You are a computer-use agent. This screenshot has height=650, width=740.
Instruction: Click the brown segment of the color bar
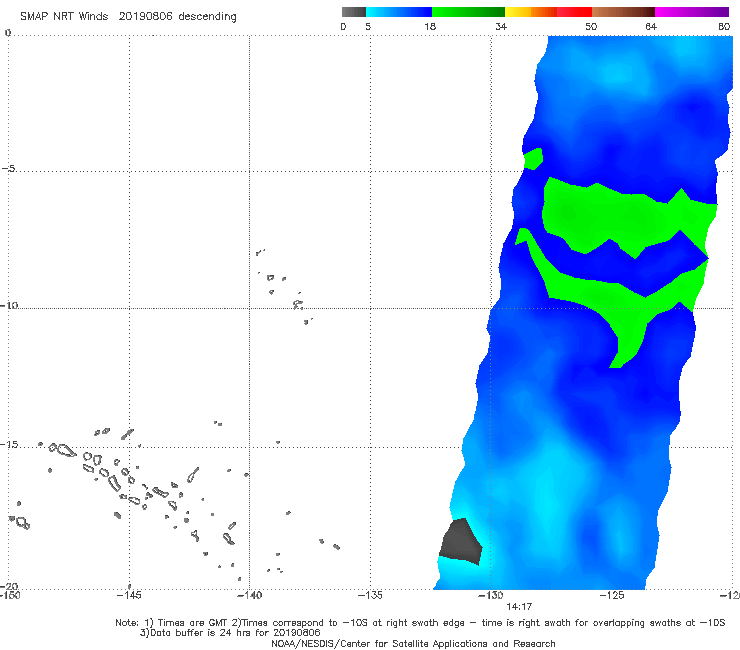pyautogui.click(x=623, y=12)
